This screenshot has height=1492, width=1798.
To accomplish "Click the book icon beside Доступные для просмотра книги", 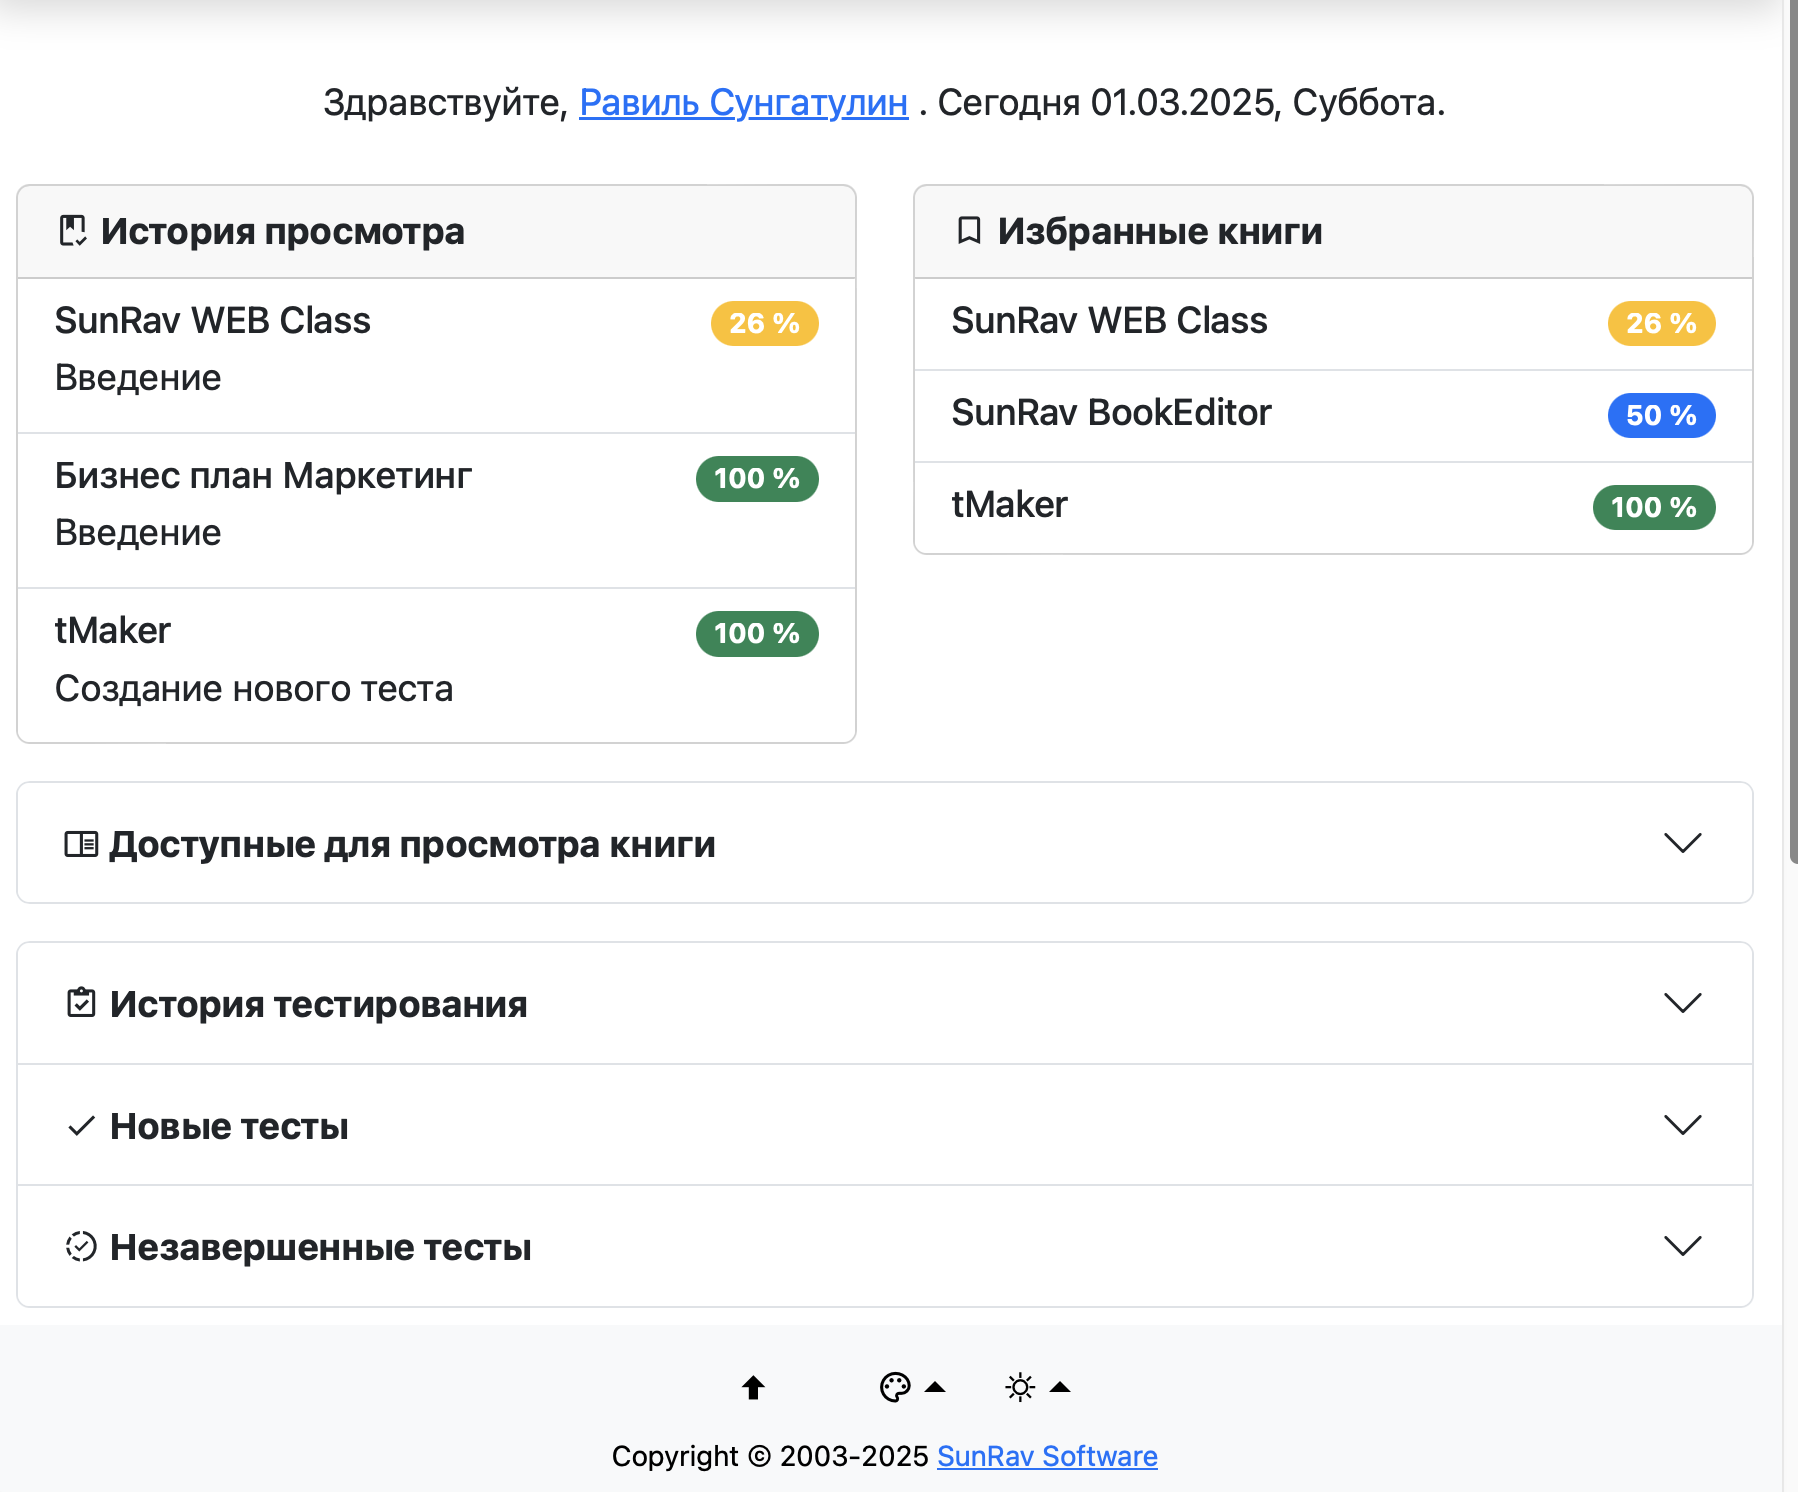I will pyautogui.click(x=81, y=844).
